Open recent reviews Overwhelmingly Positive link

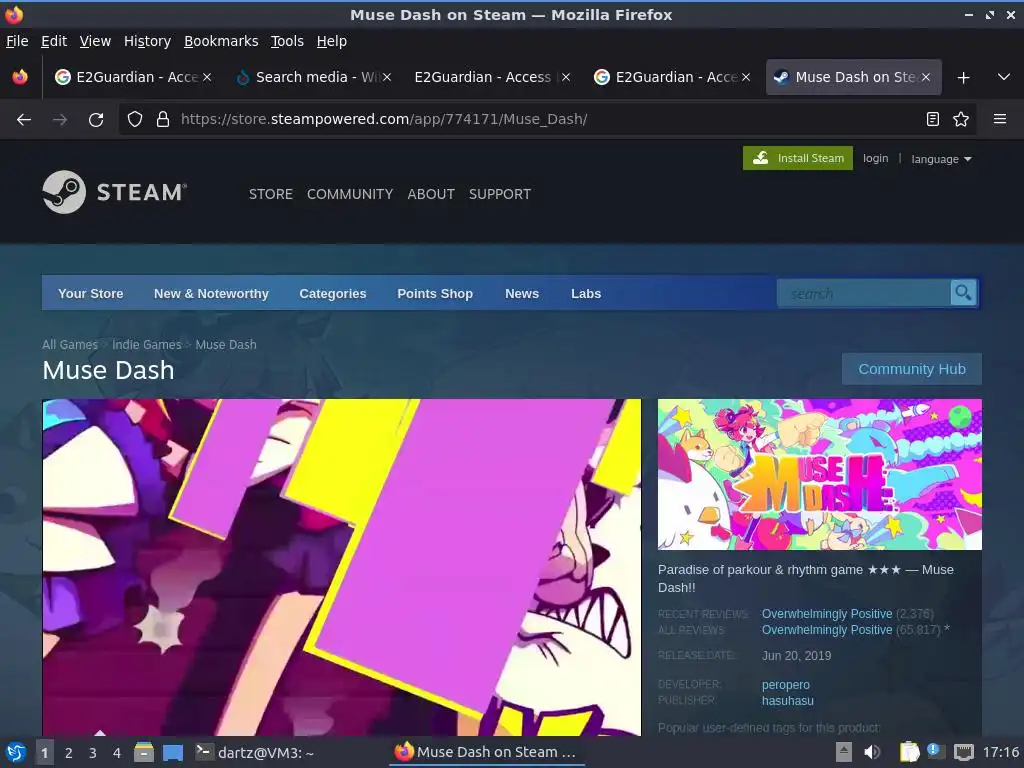[827, 614]
